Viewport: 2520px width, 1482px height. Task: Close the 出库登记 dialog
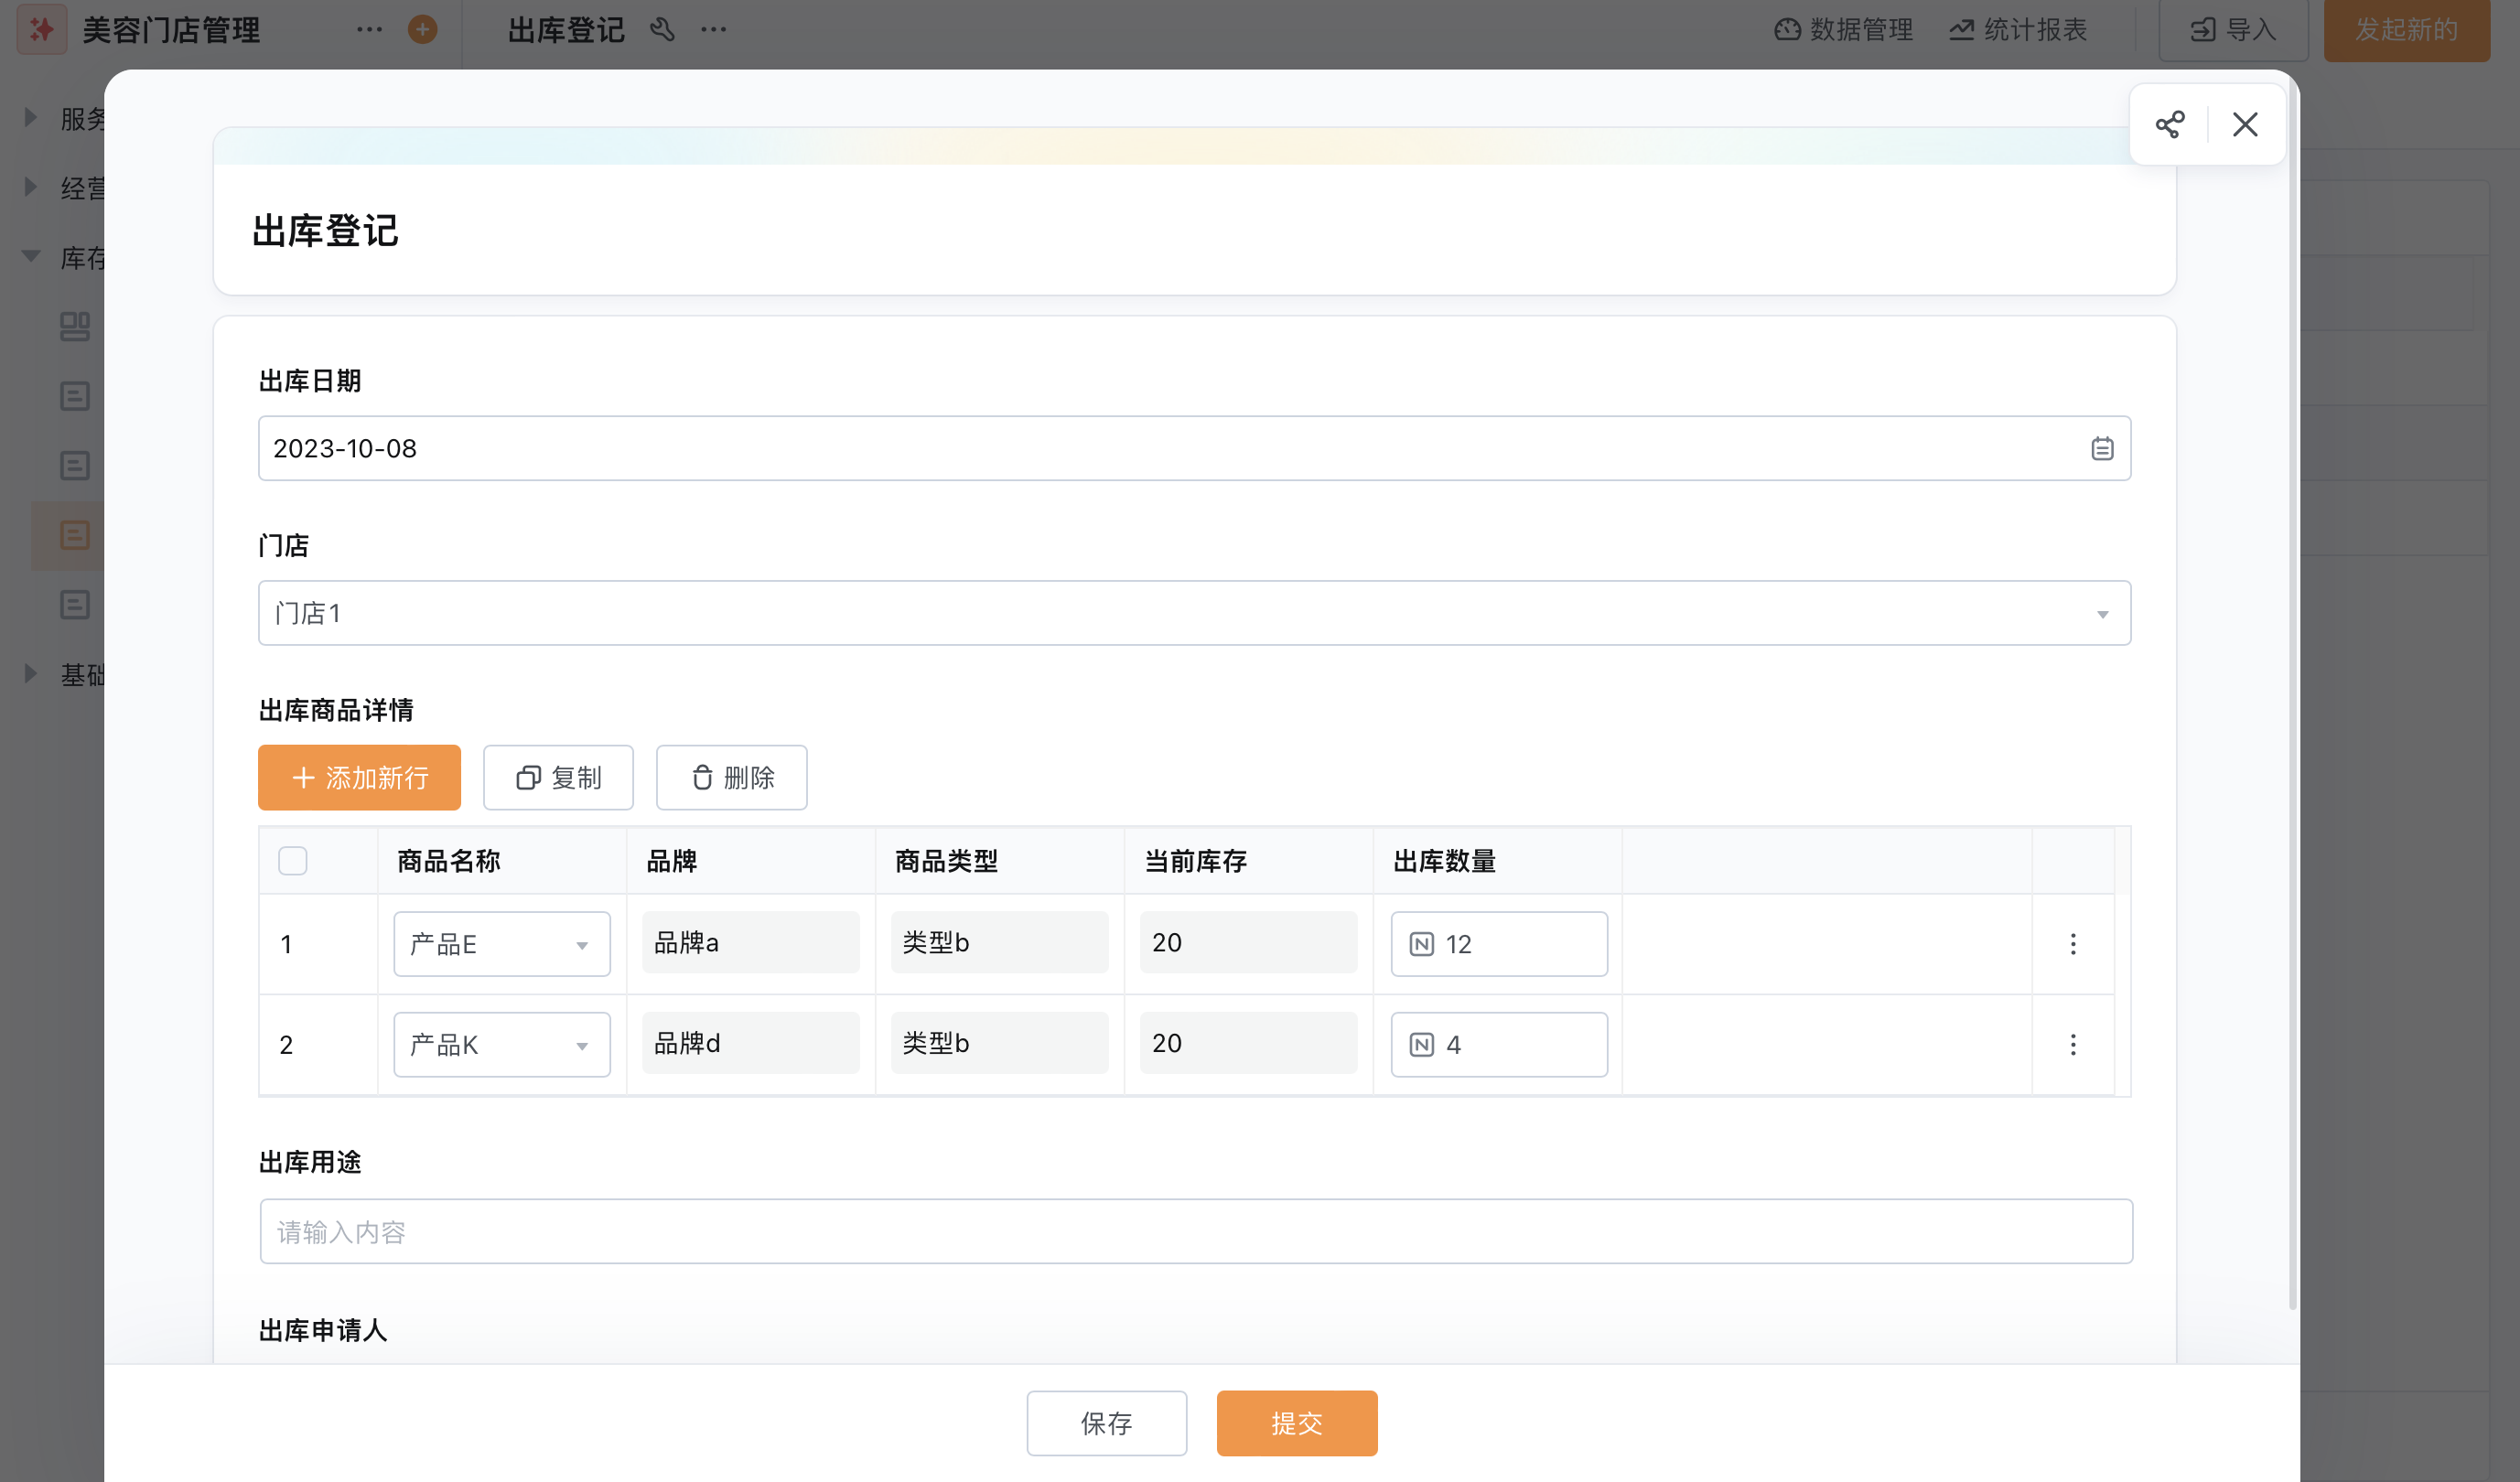pyautogui.click(x=2245, y=125)
